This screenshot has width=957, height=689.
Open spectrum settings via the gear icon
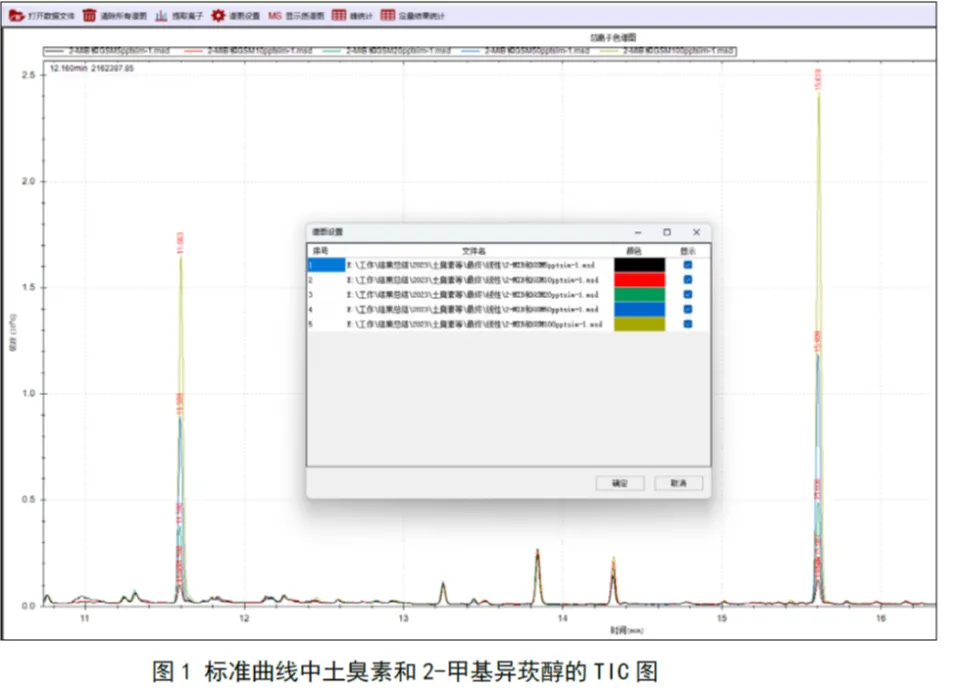pos(218,16)
